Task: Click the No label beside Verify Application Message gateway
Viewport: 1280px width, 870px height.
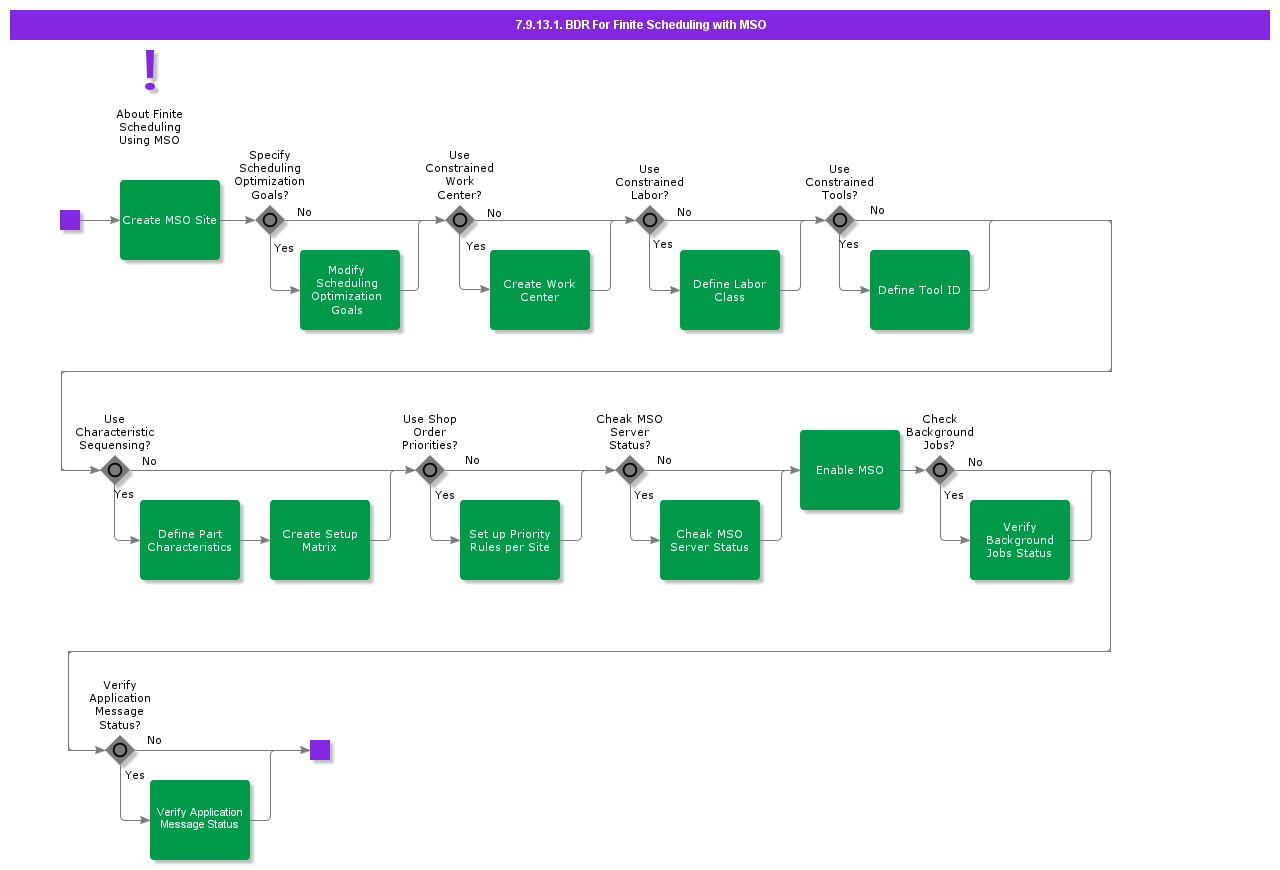Action: tap(154, 740)
